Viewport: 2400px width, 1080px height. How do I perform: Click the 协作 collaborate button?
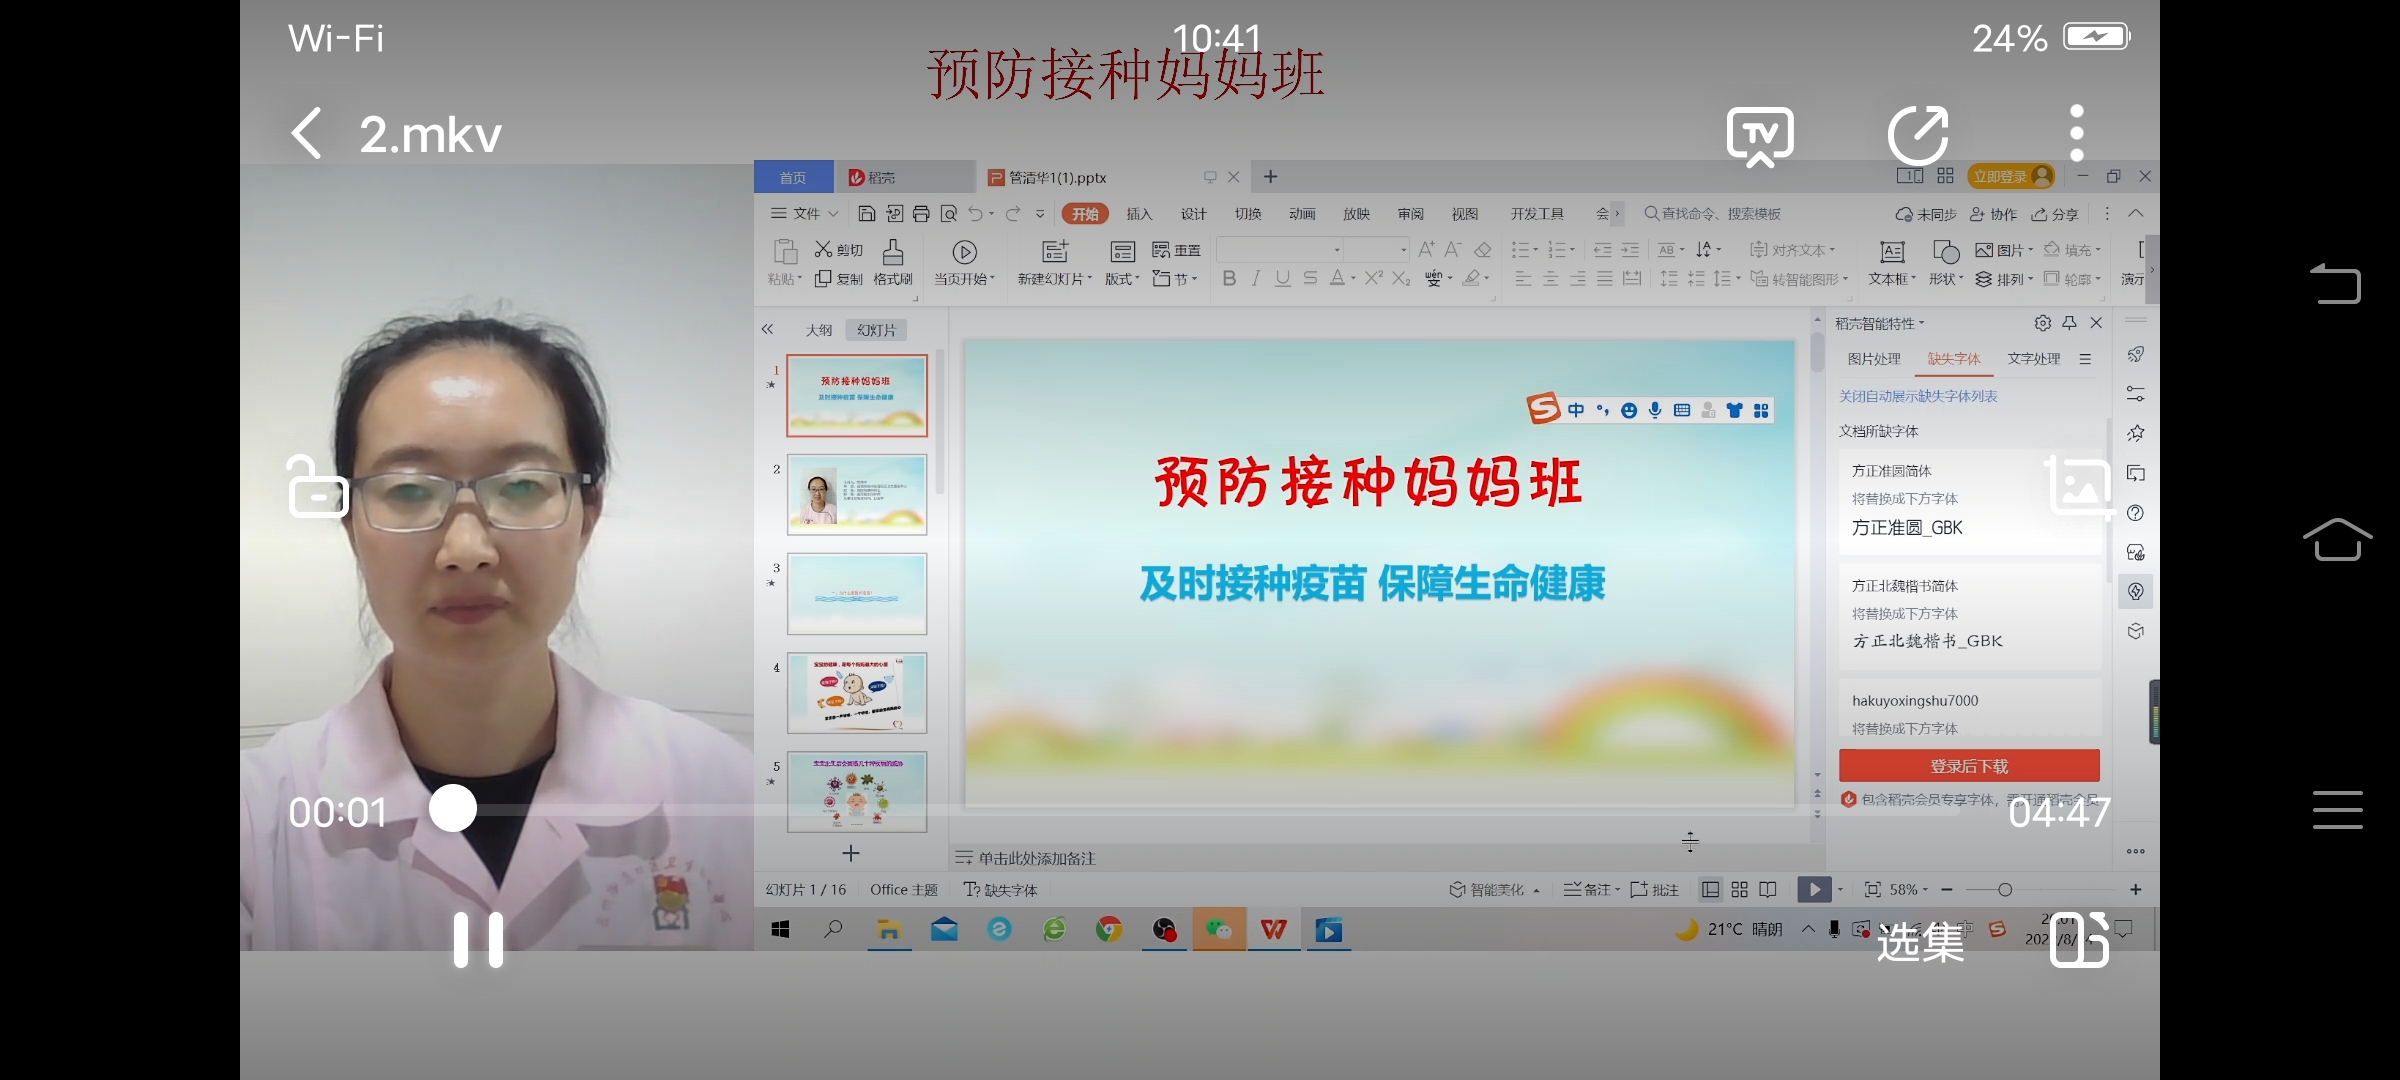(x=1993, y=214)
